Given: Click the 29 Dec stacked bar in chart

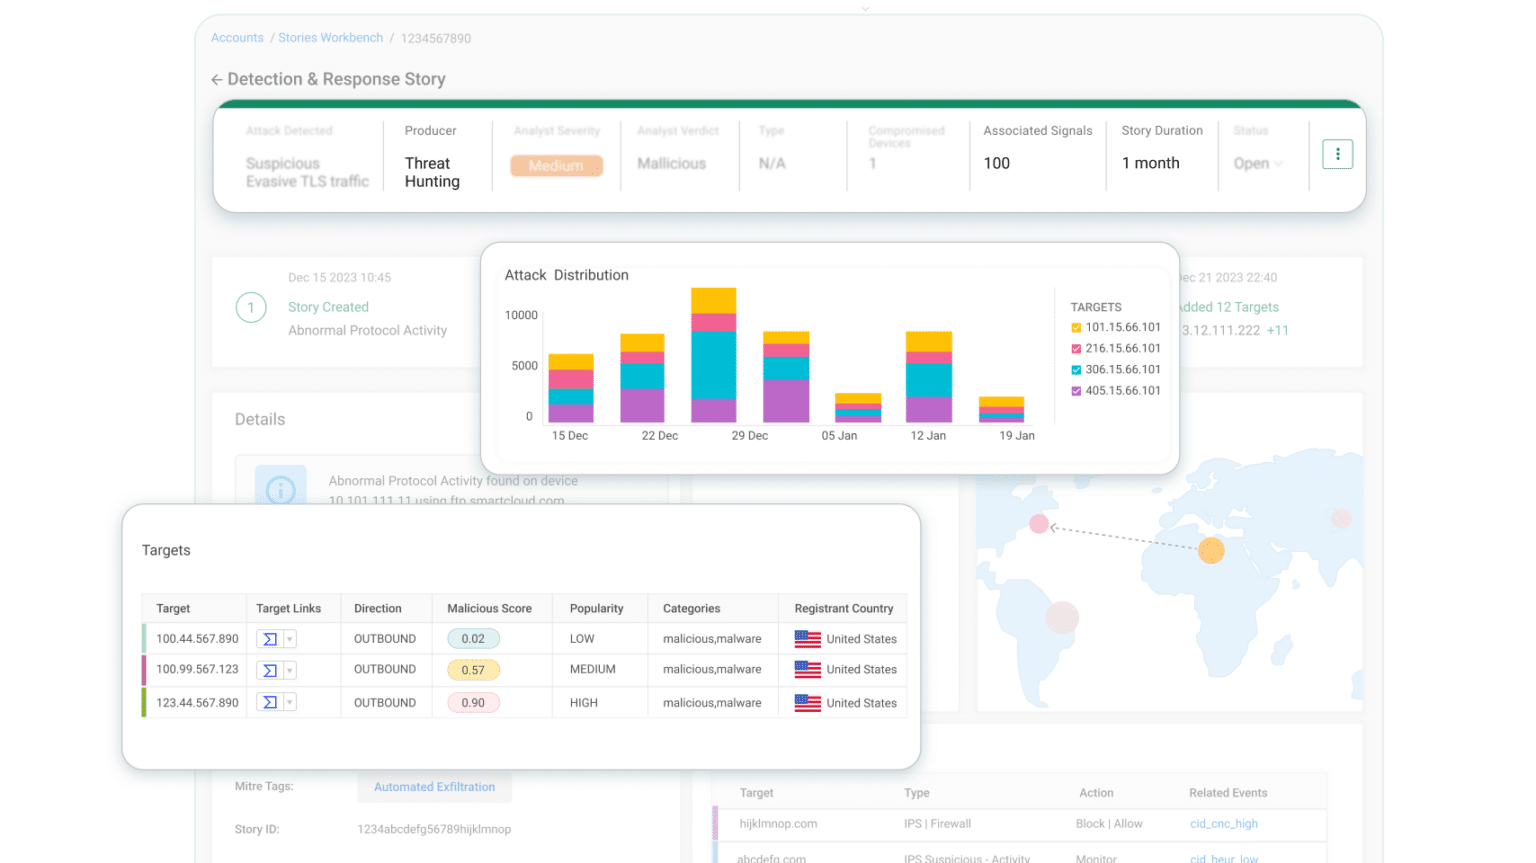Looking at the screenshot, I should coord(714,355).
